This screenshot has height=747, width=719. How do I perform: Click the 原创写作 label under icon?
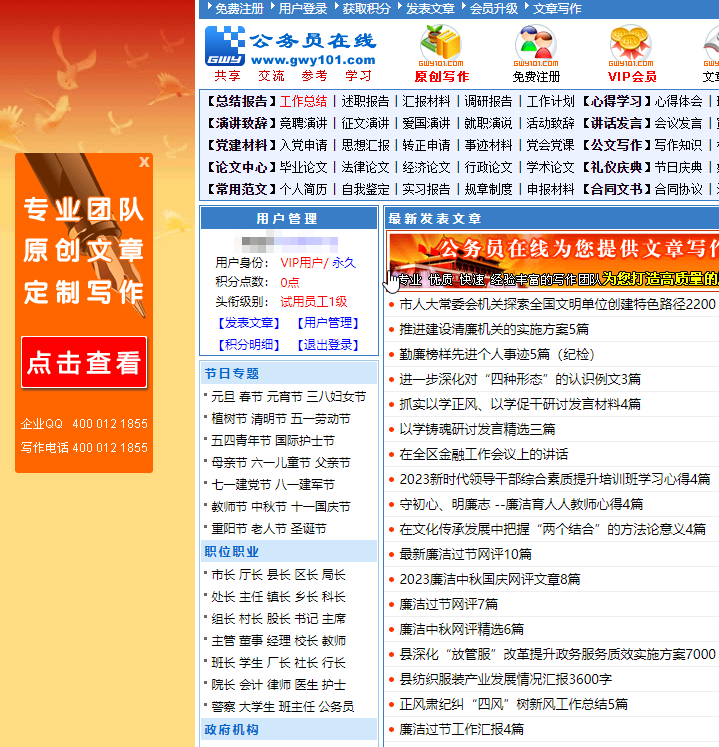coord(442,77)
